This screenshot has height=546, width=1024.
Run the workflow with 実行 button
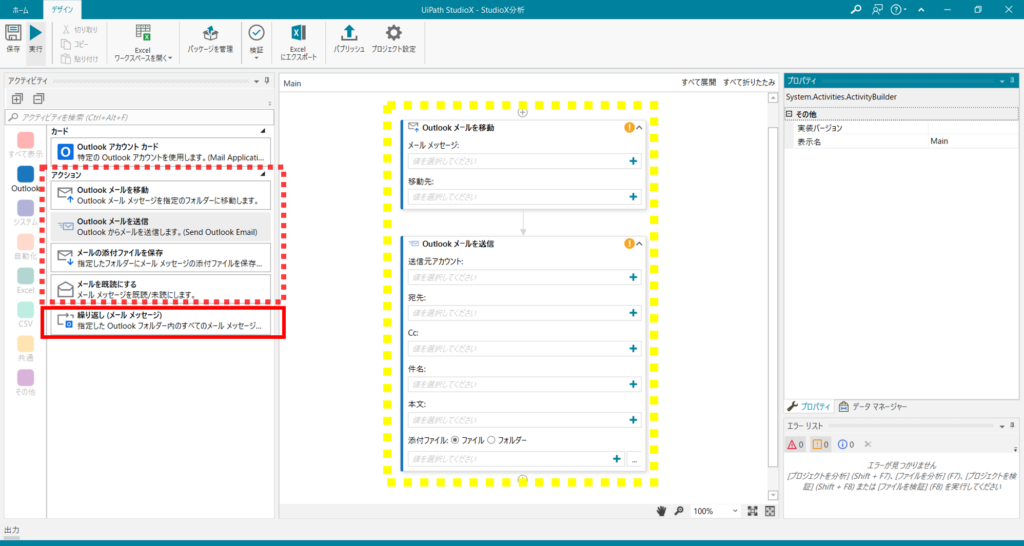tap(35, 40)
